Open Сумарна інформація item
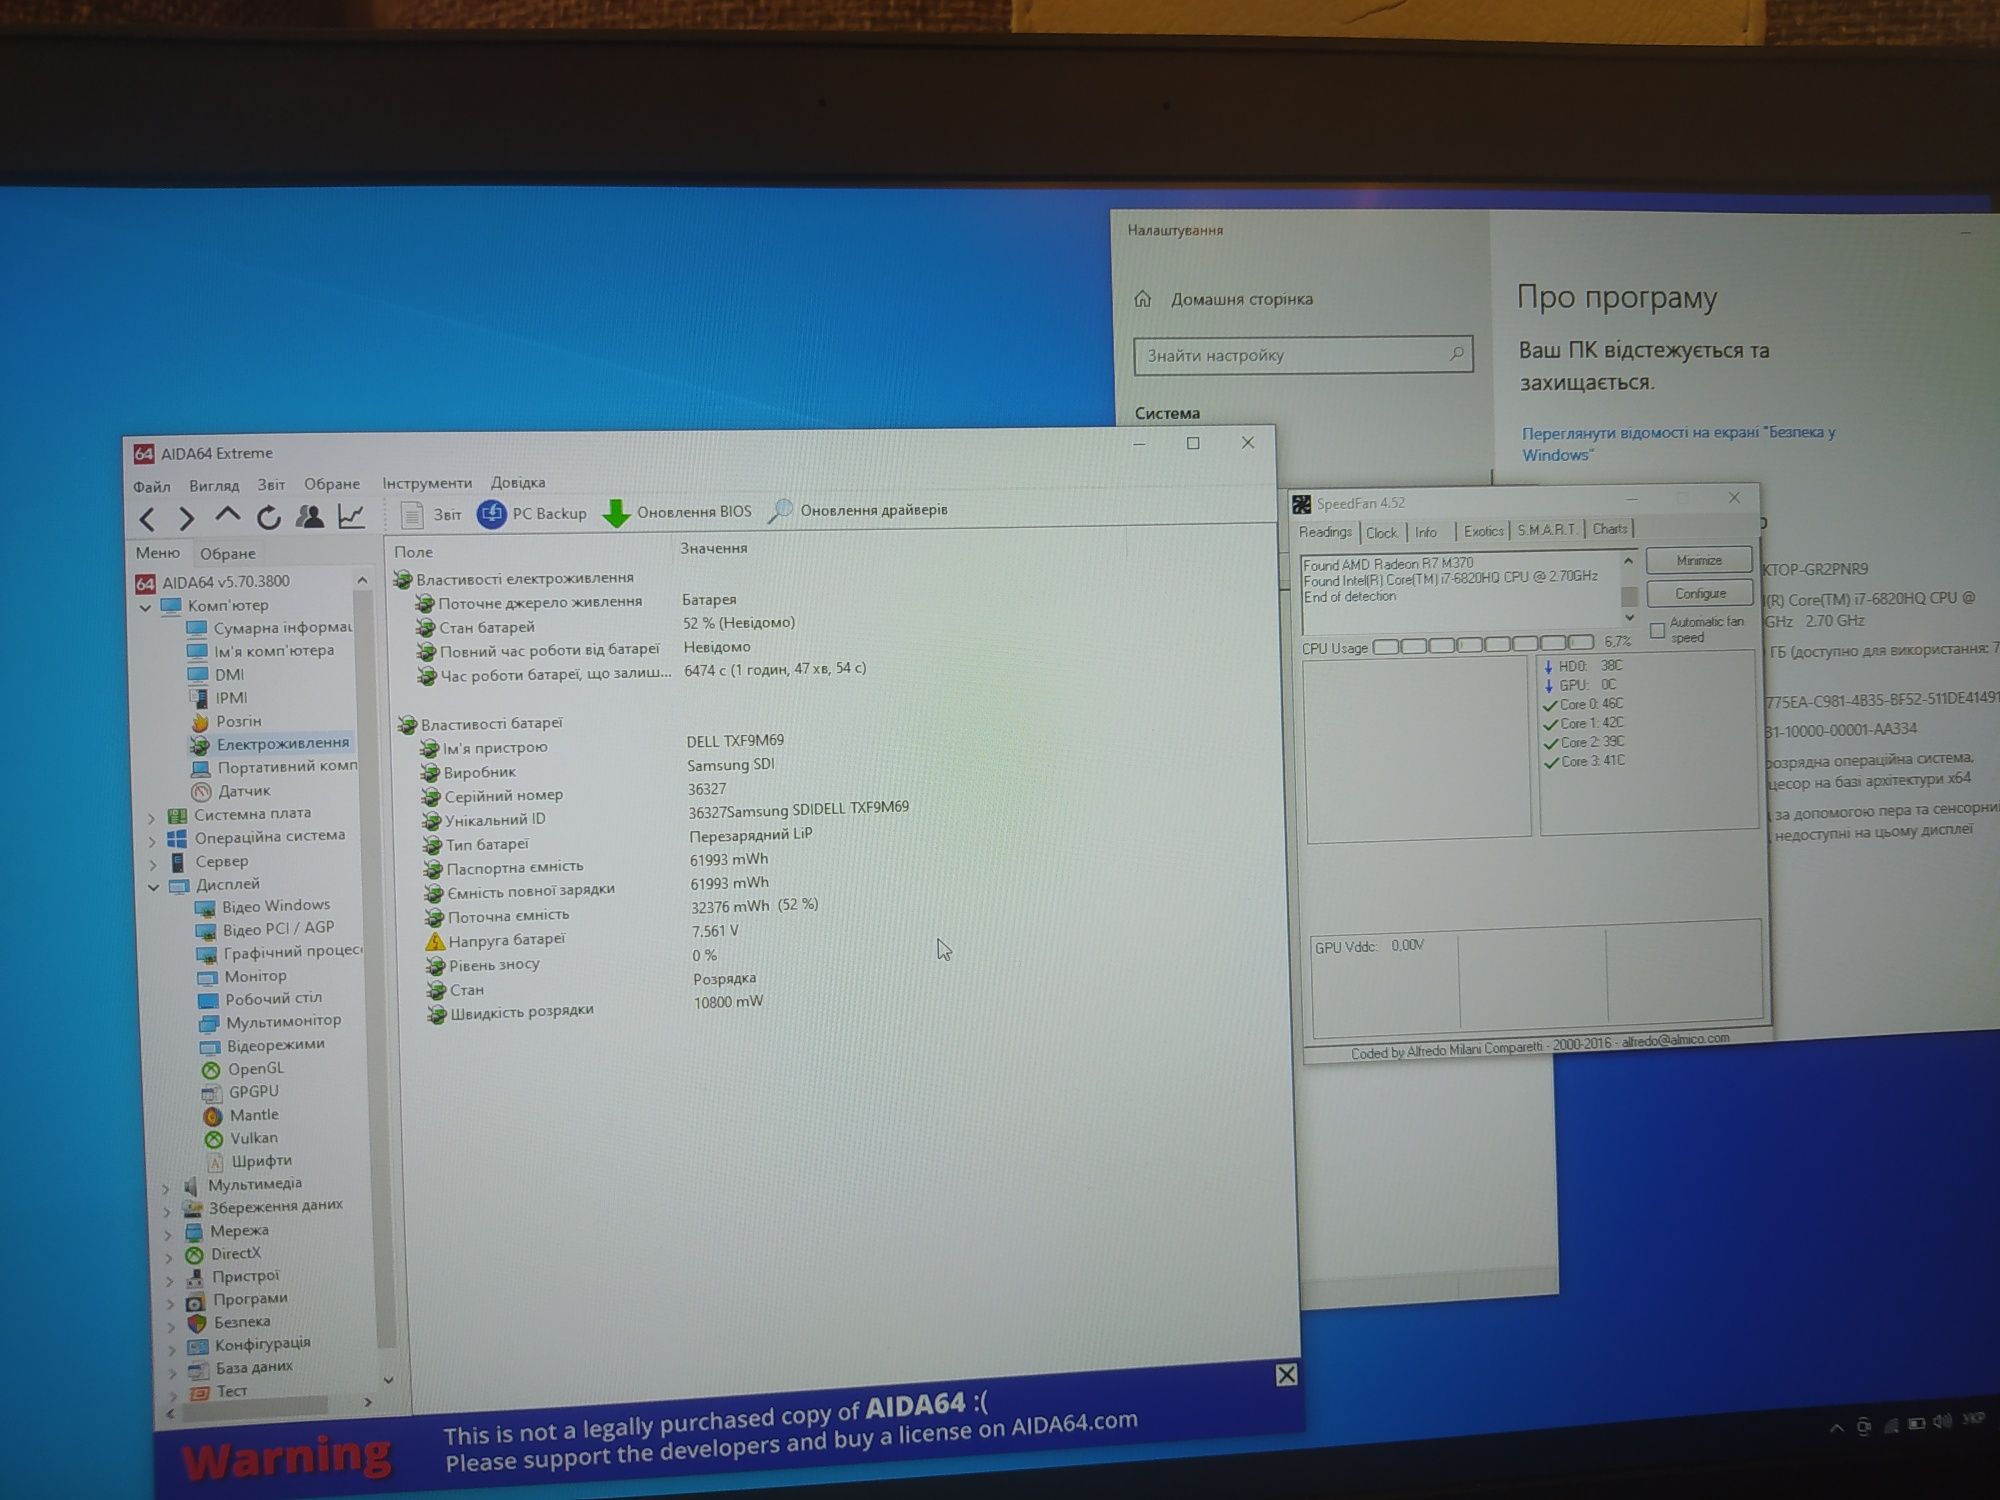The width and height of the screenshot is (2000, 1500). (x=271, y=628)
